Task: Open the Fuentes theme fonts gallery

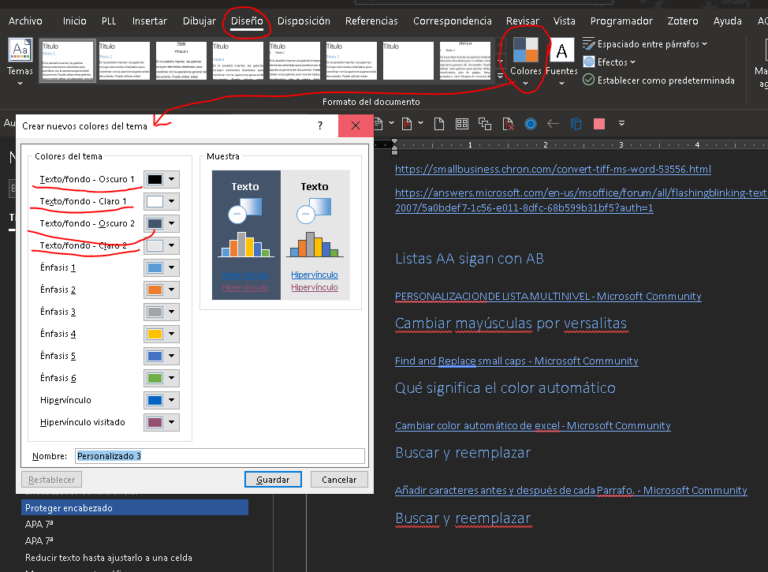Action: 562,59
